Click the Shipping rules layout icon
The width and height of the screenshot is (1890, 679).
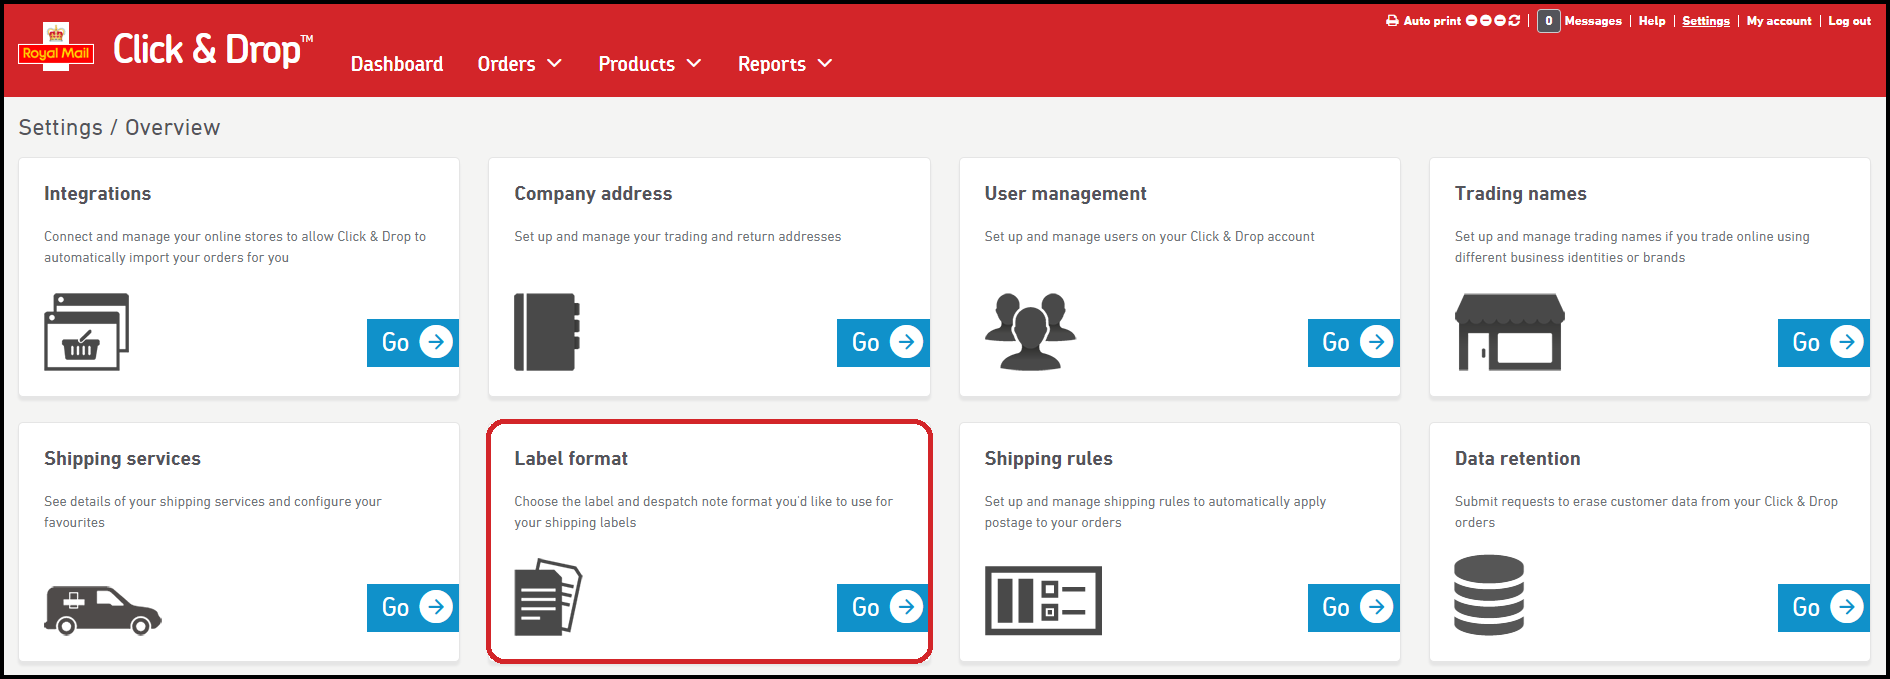[x=1043, y=601]
